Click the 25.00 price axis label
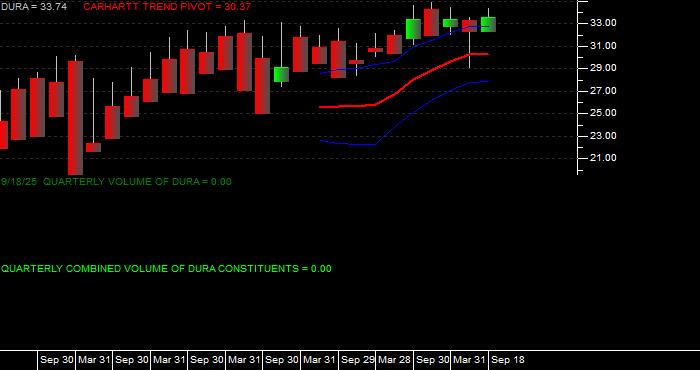 (604, 113)
